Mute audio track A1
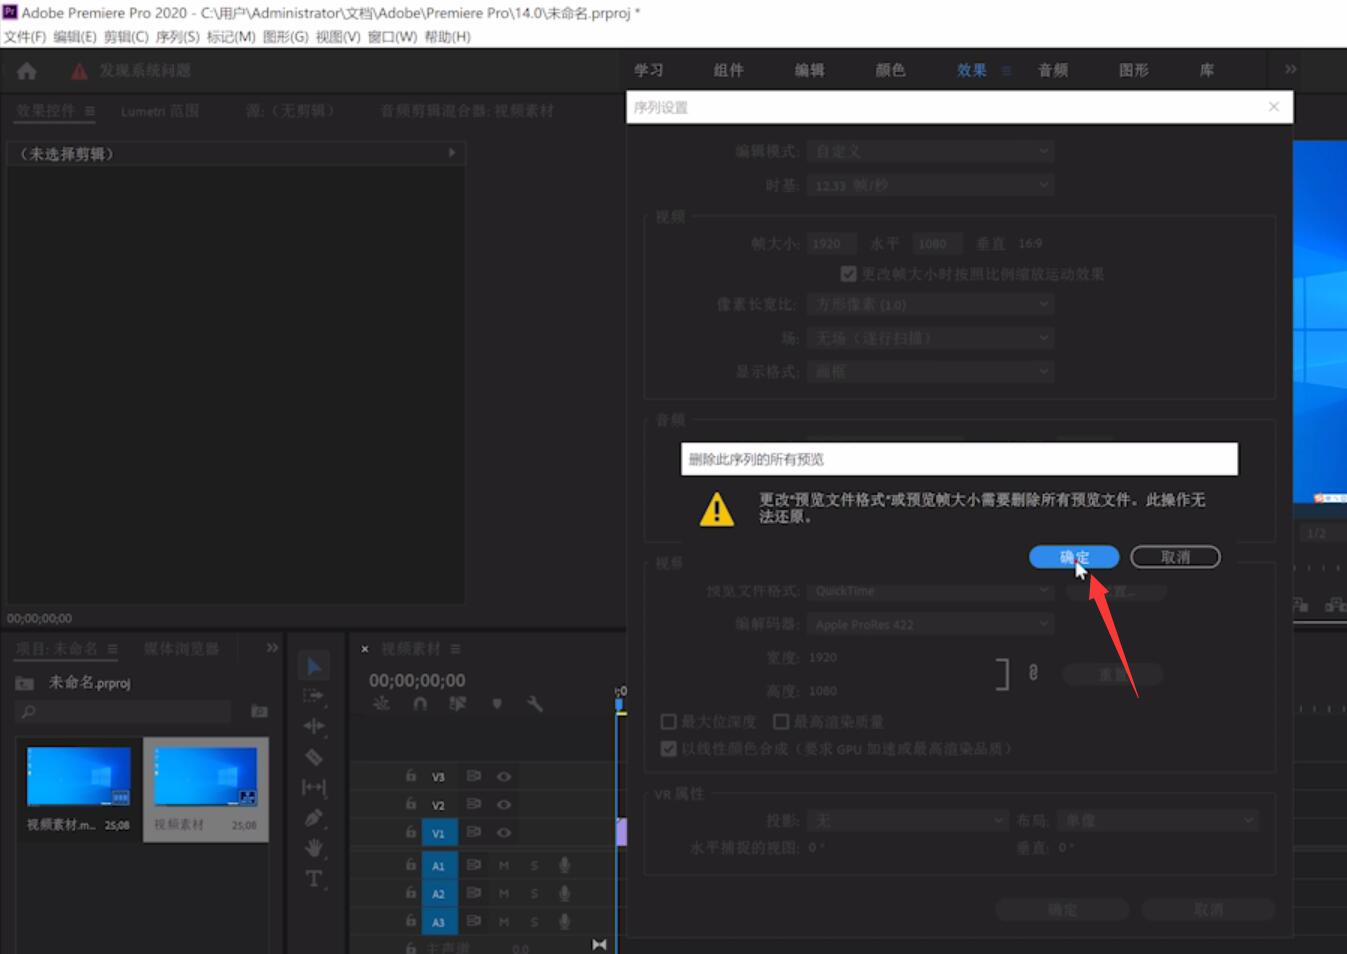The height and width of the screenshot is (954, 1347). (x=504, y=865)
